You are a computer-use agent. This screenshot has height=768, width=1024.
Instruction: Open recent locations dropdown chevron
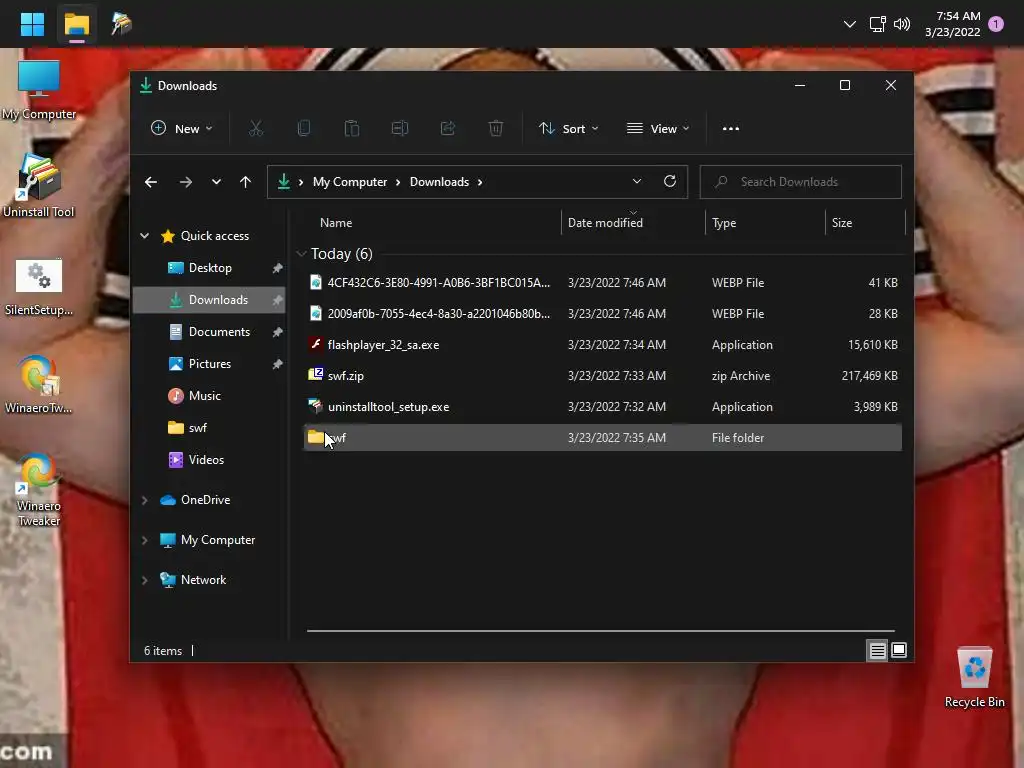click(216, 182)
